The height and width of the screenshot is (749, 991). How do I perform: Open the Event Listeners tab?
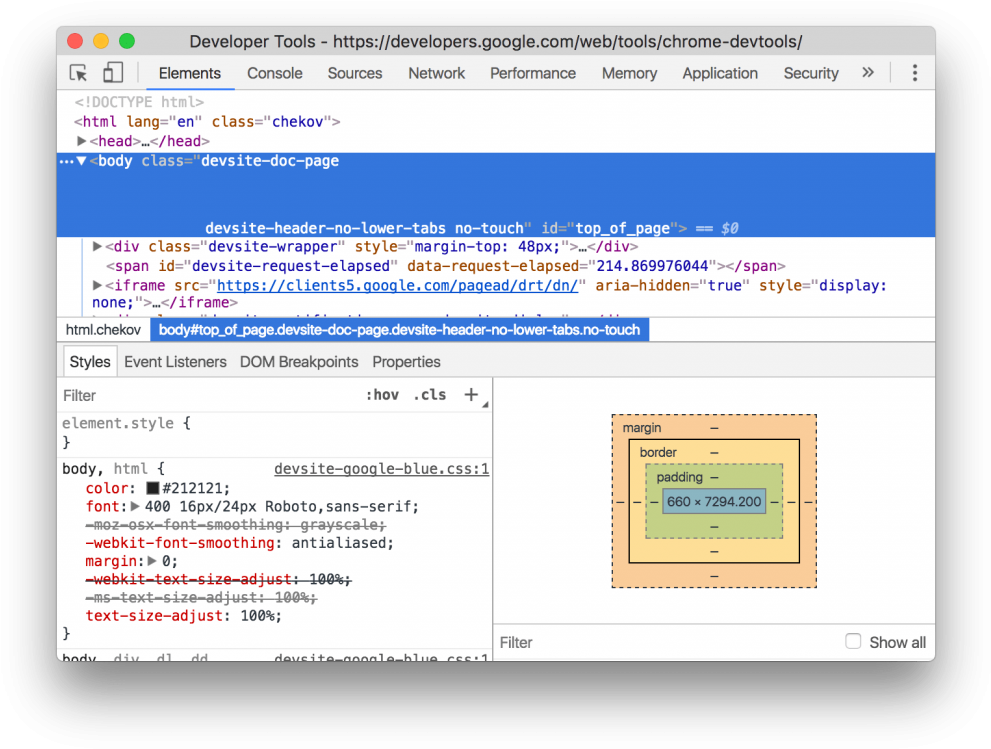coord(175,361)
